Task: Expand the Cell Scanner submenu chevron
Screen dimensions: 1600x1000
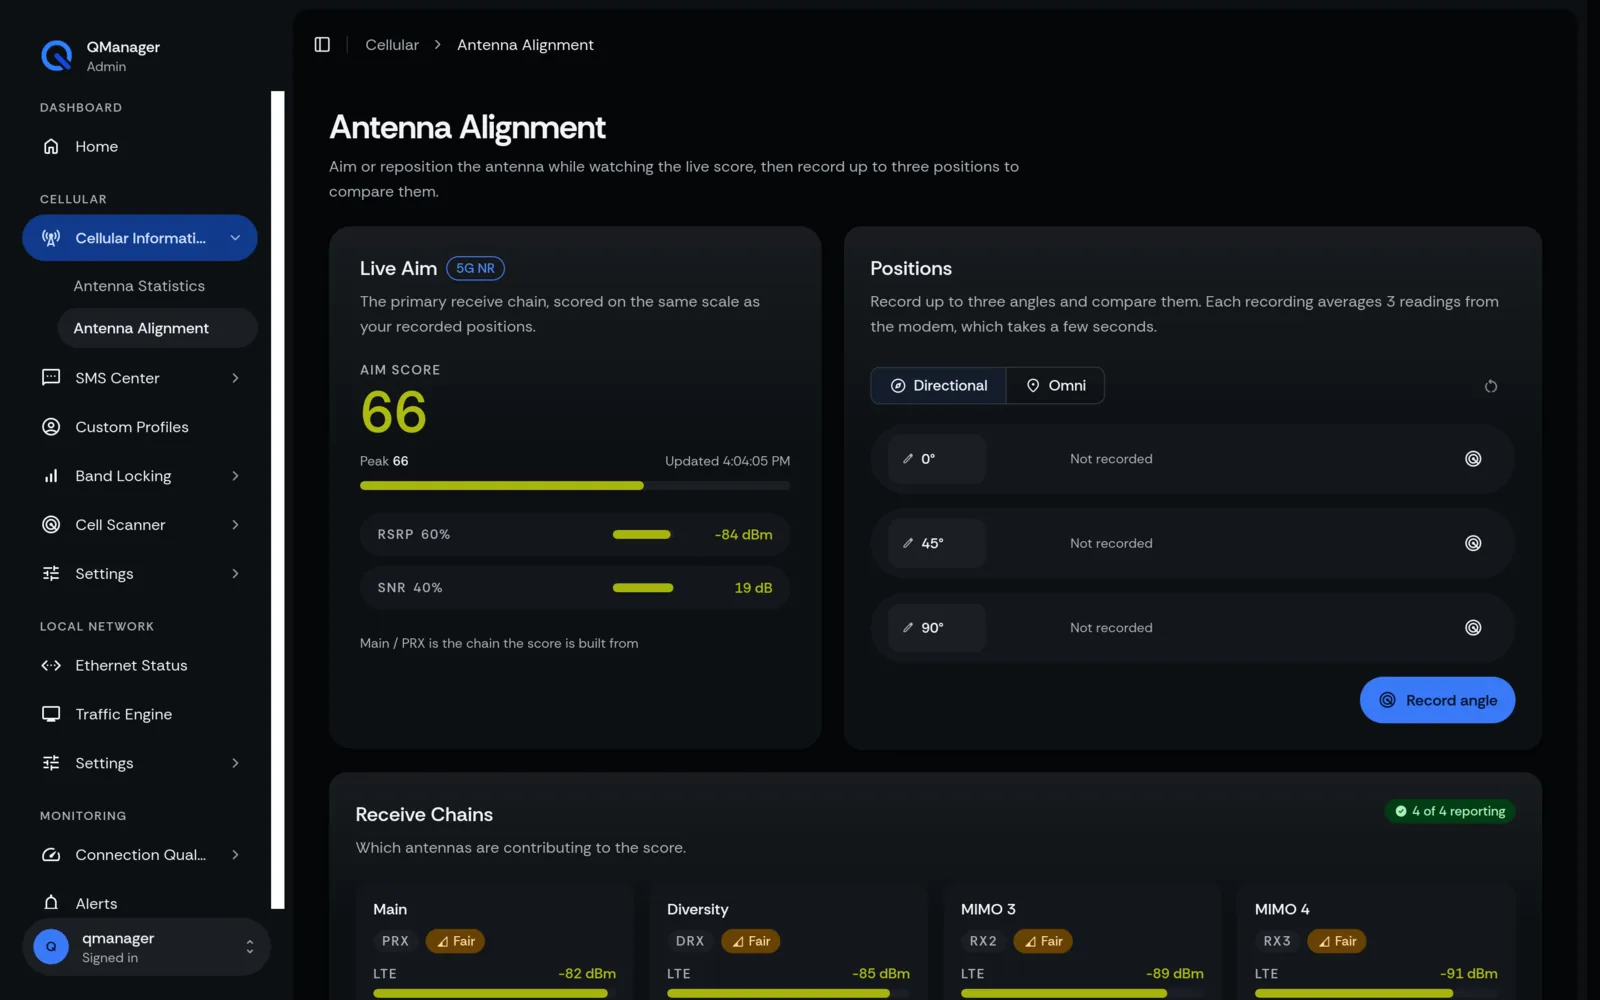Action: (235, 525)
